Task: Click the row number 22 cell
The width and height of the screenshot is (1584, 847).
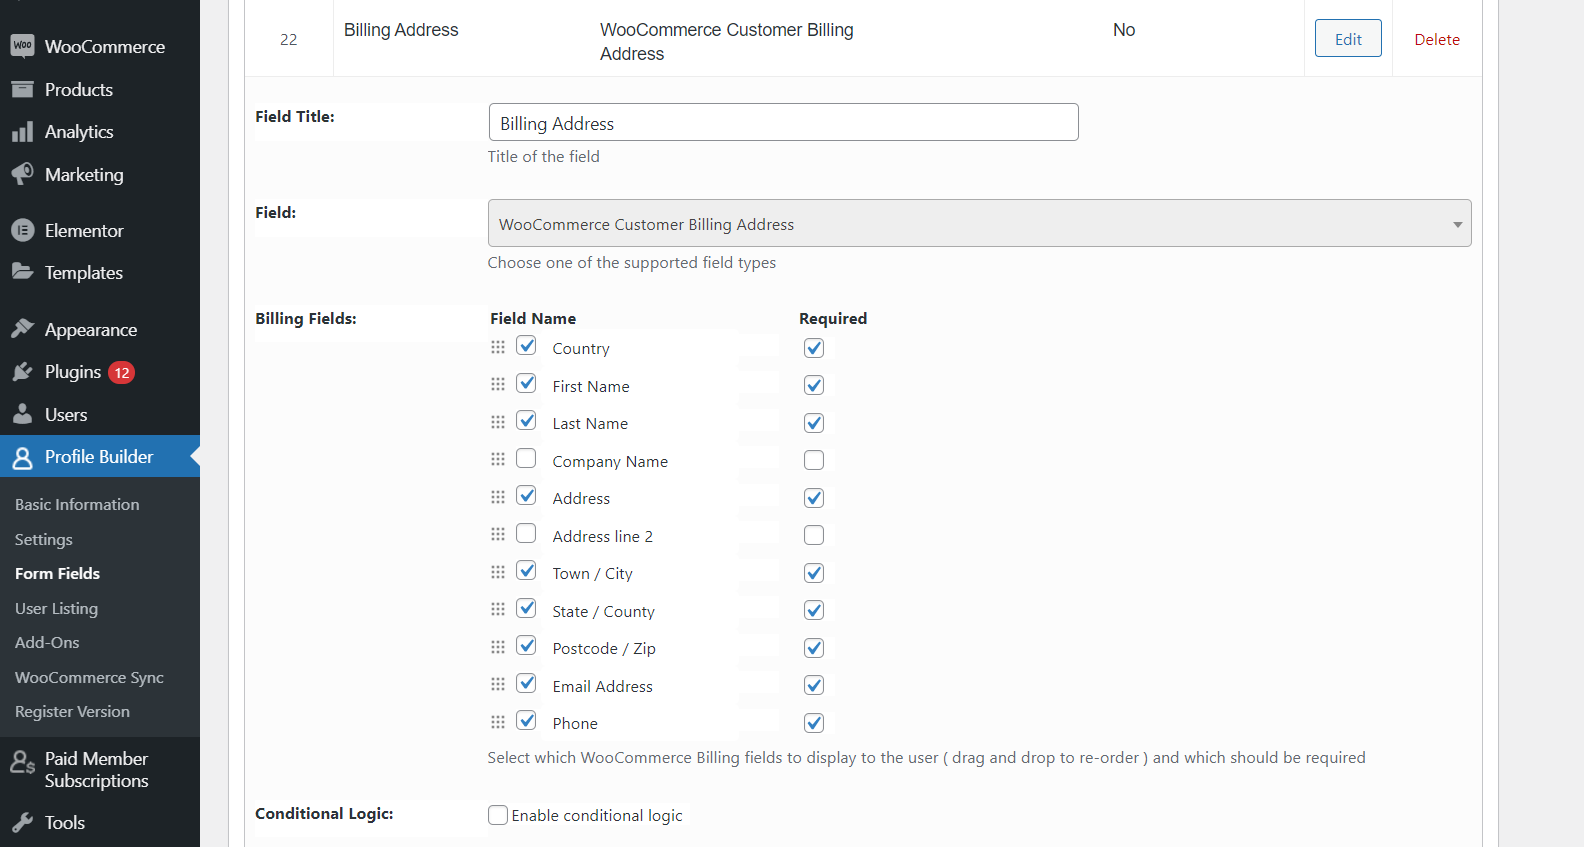Action: pyautogui.click(x=289, y=39)
